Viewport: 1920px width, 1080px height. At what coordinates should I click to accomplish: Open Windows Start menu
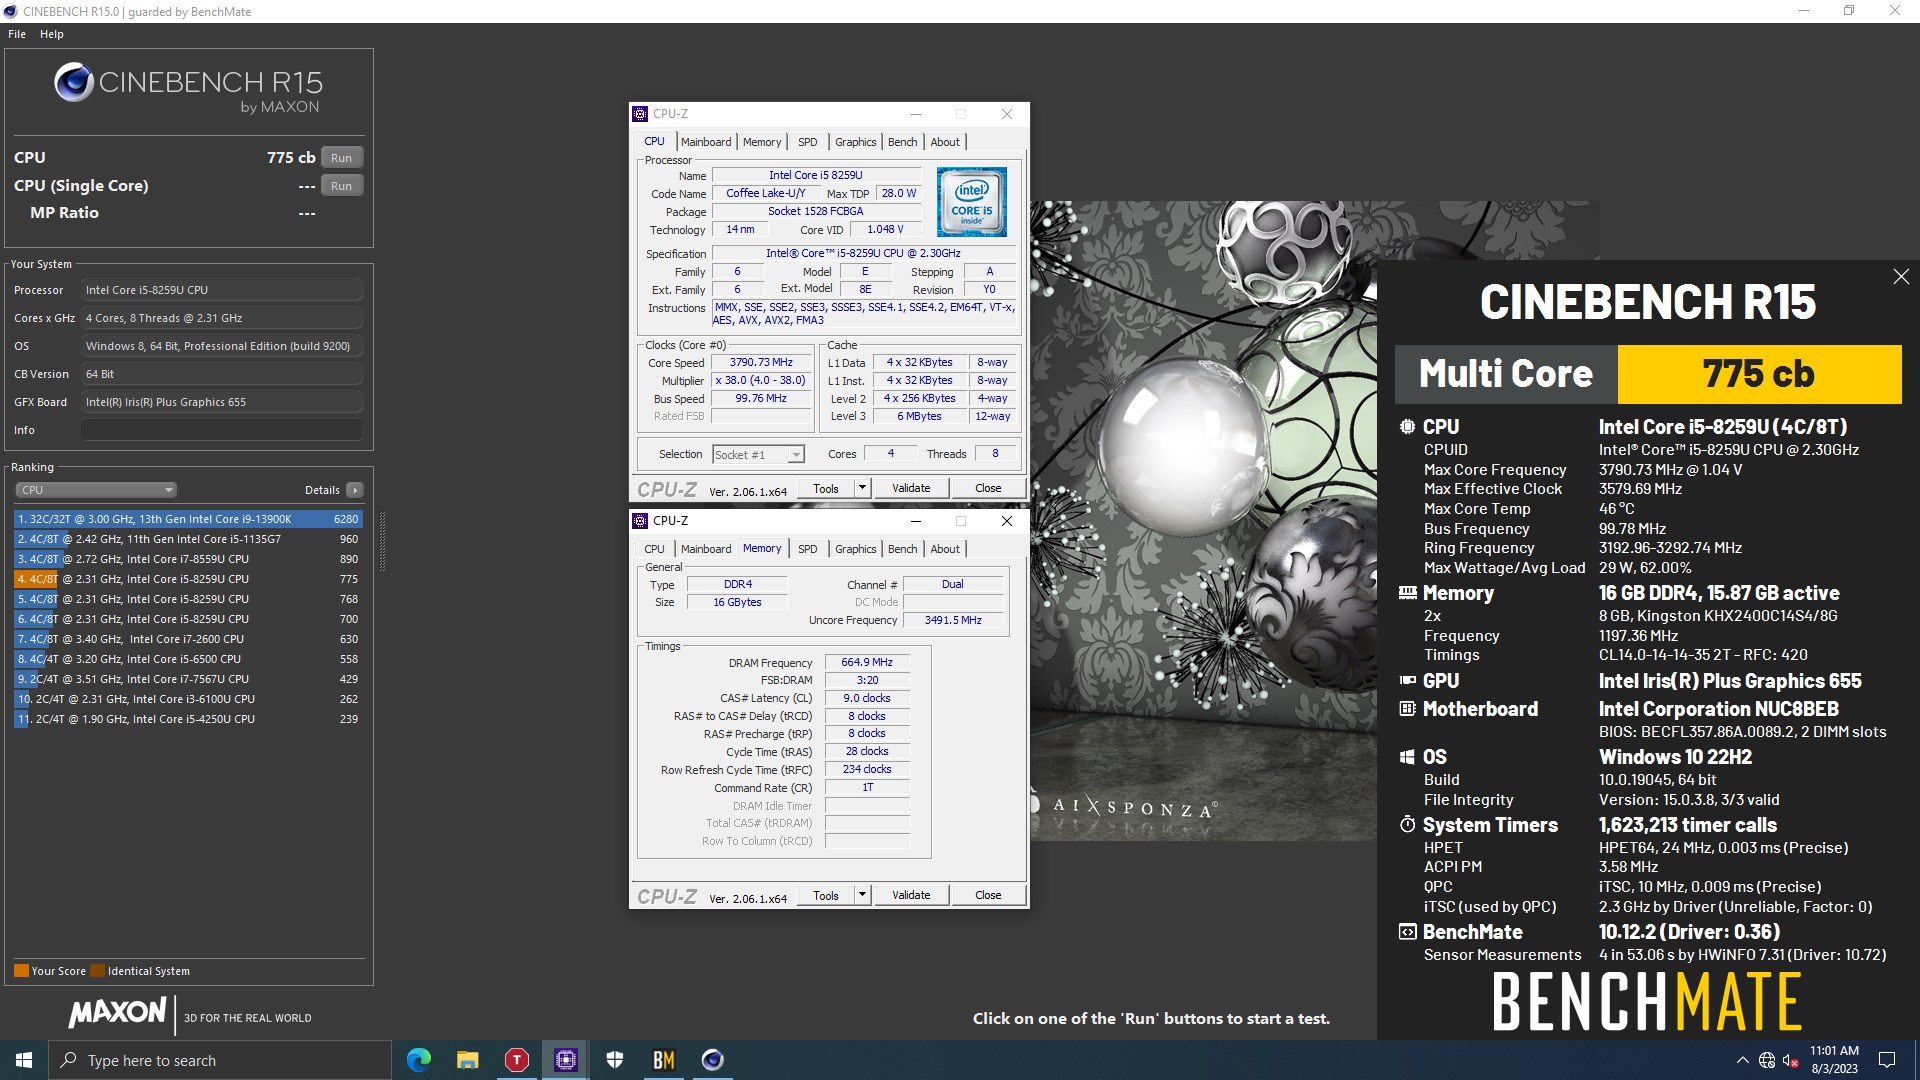24,1060
